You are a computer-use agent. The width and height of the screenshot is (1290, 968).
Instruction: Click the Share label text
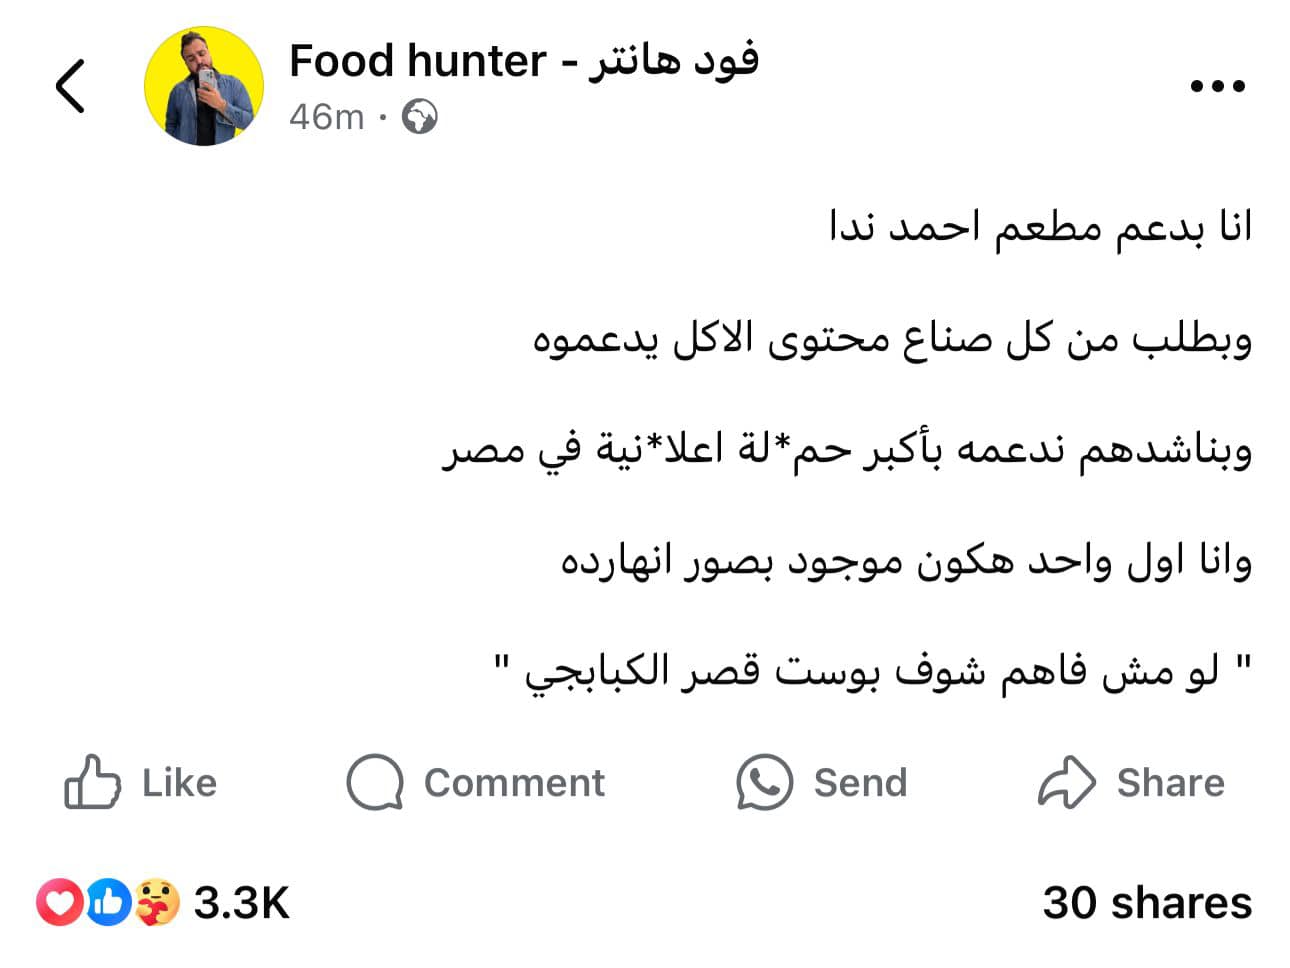tap(1170, 782)
